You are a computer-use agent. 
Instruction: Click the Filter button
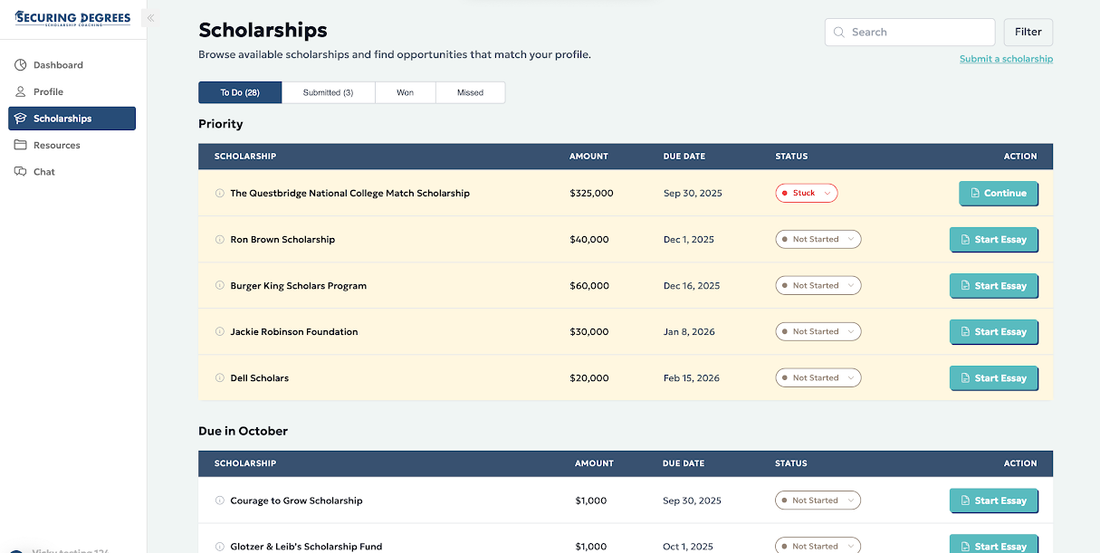tap(1028, 32)
